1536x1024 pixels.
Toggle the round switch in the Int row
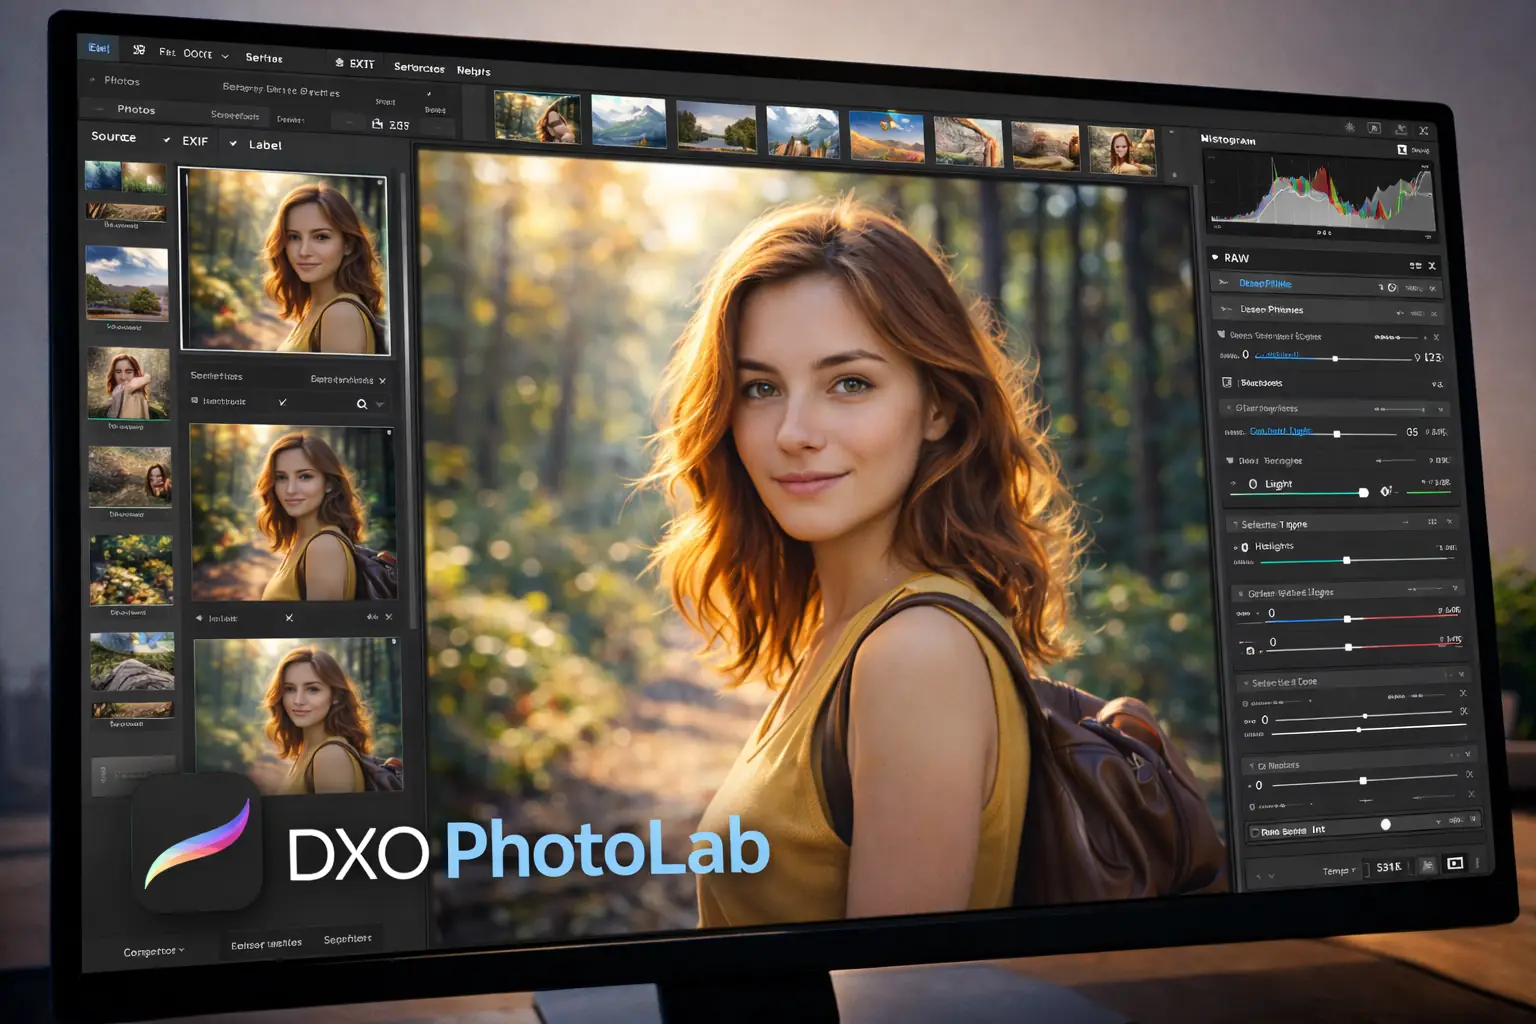pyautogui.click(x=1385, y=824)
